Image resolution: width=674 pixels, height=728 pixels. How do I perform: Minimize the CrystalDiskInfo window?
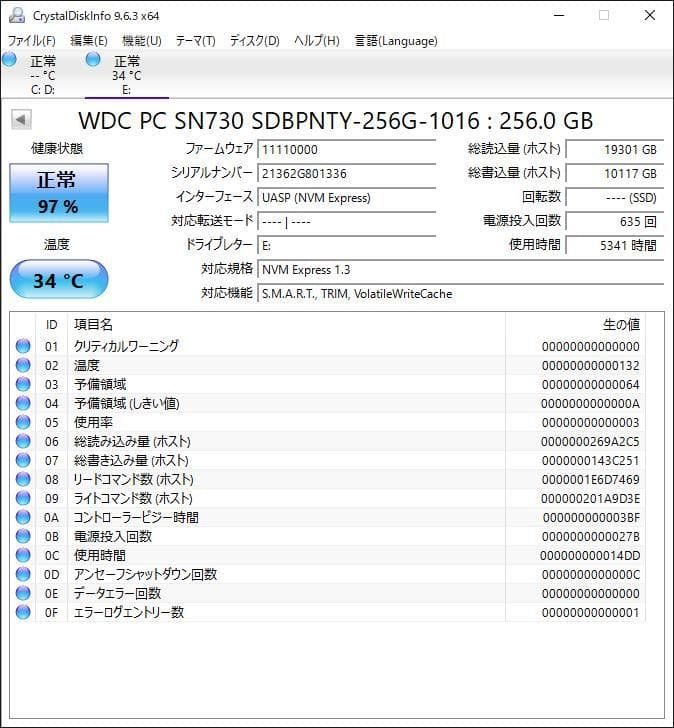[x=559, y=15]
